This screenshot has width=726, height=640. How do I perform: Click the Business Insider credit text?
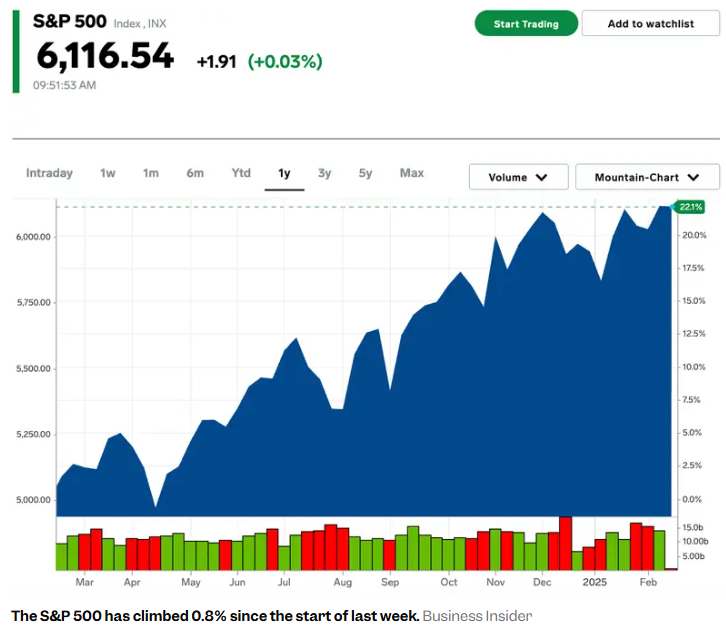tap(477, 616)
